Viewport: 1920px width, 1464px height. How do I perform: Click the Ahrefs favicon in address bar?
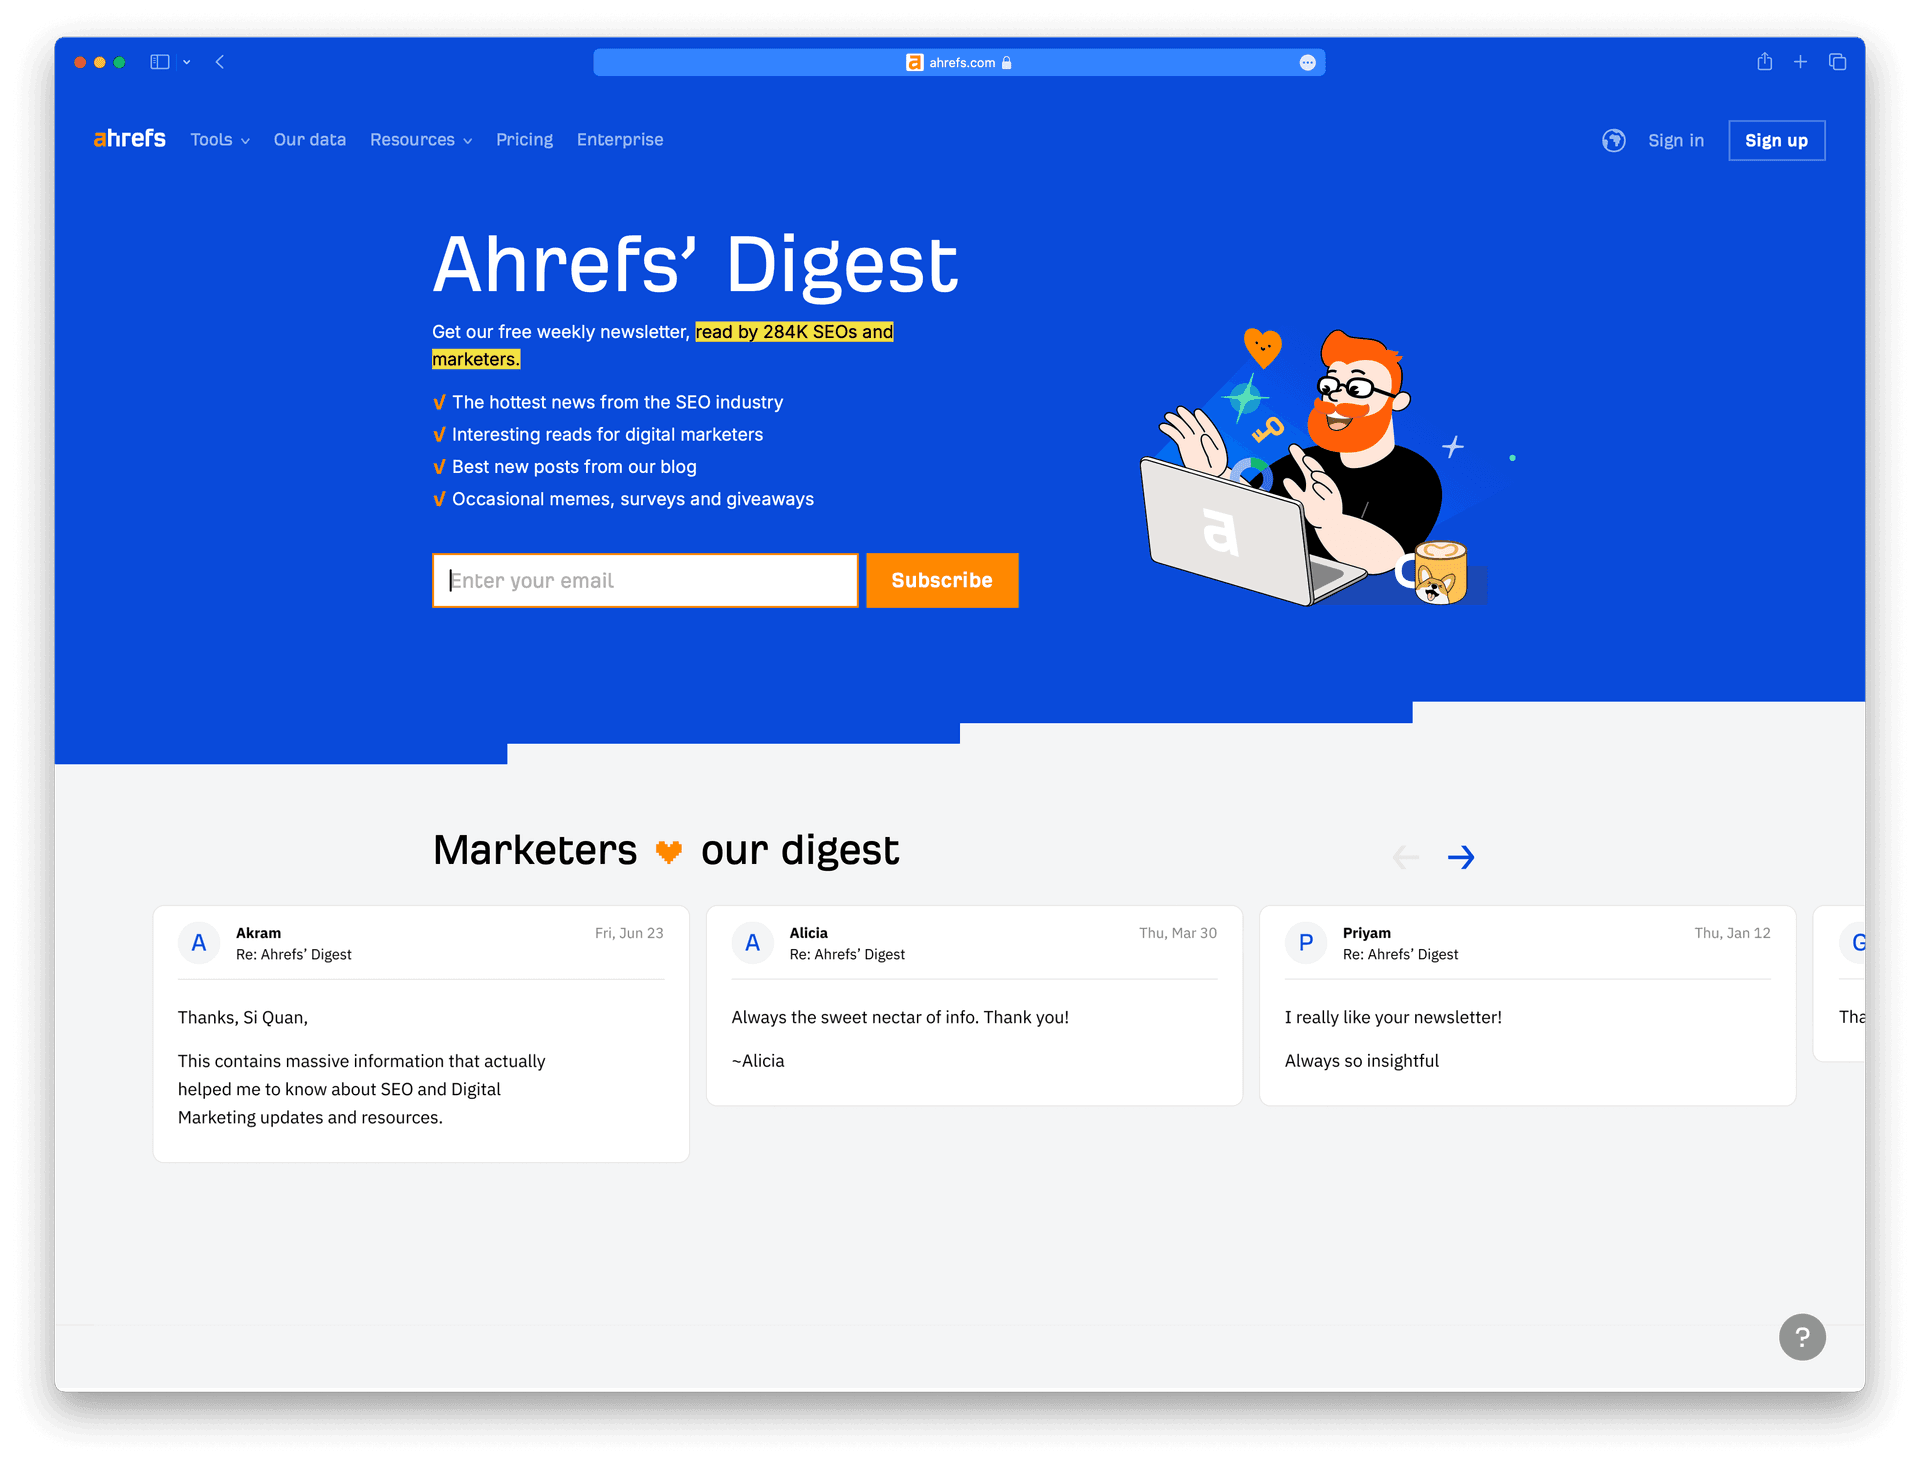[914, 62]
